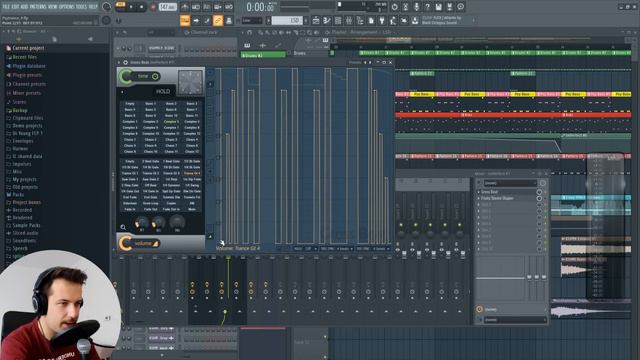
Task: Expand Plugin database folder
Action: pyautogui.click(x=29, y=66)
